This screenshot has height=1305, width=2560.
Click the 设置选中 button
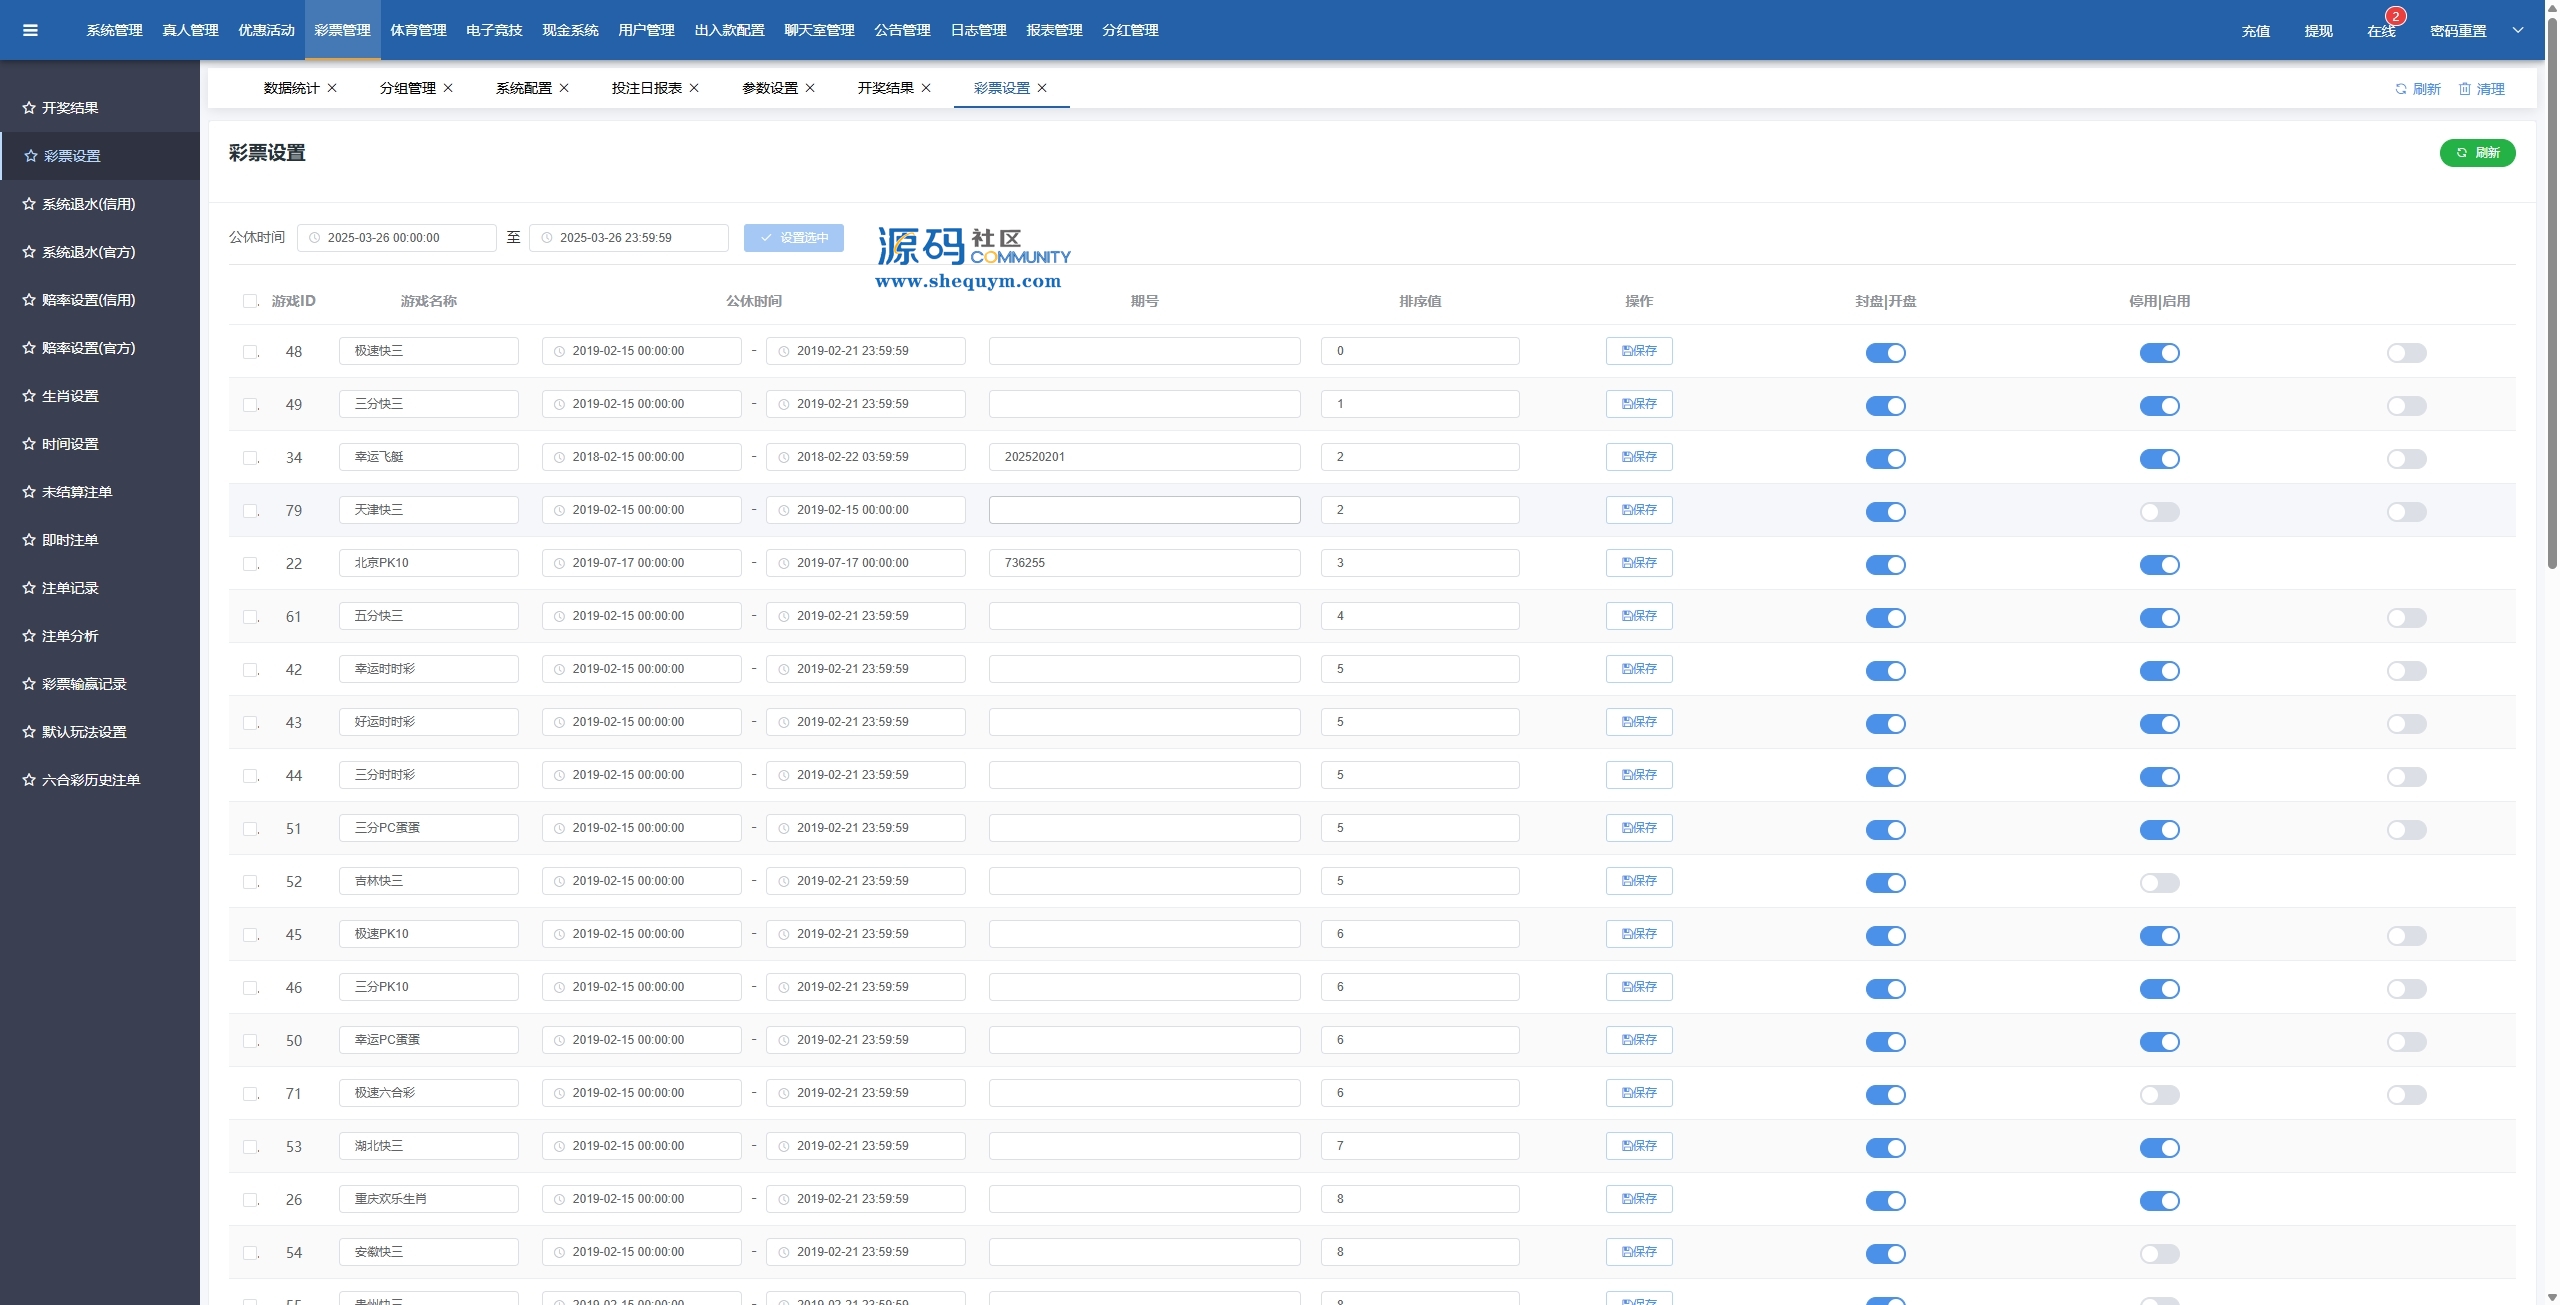pyautogui.click(x=794, y=238)
